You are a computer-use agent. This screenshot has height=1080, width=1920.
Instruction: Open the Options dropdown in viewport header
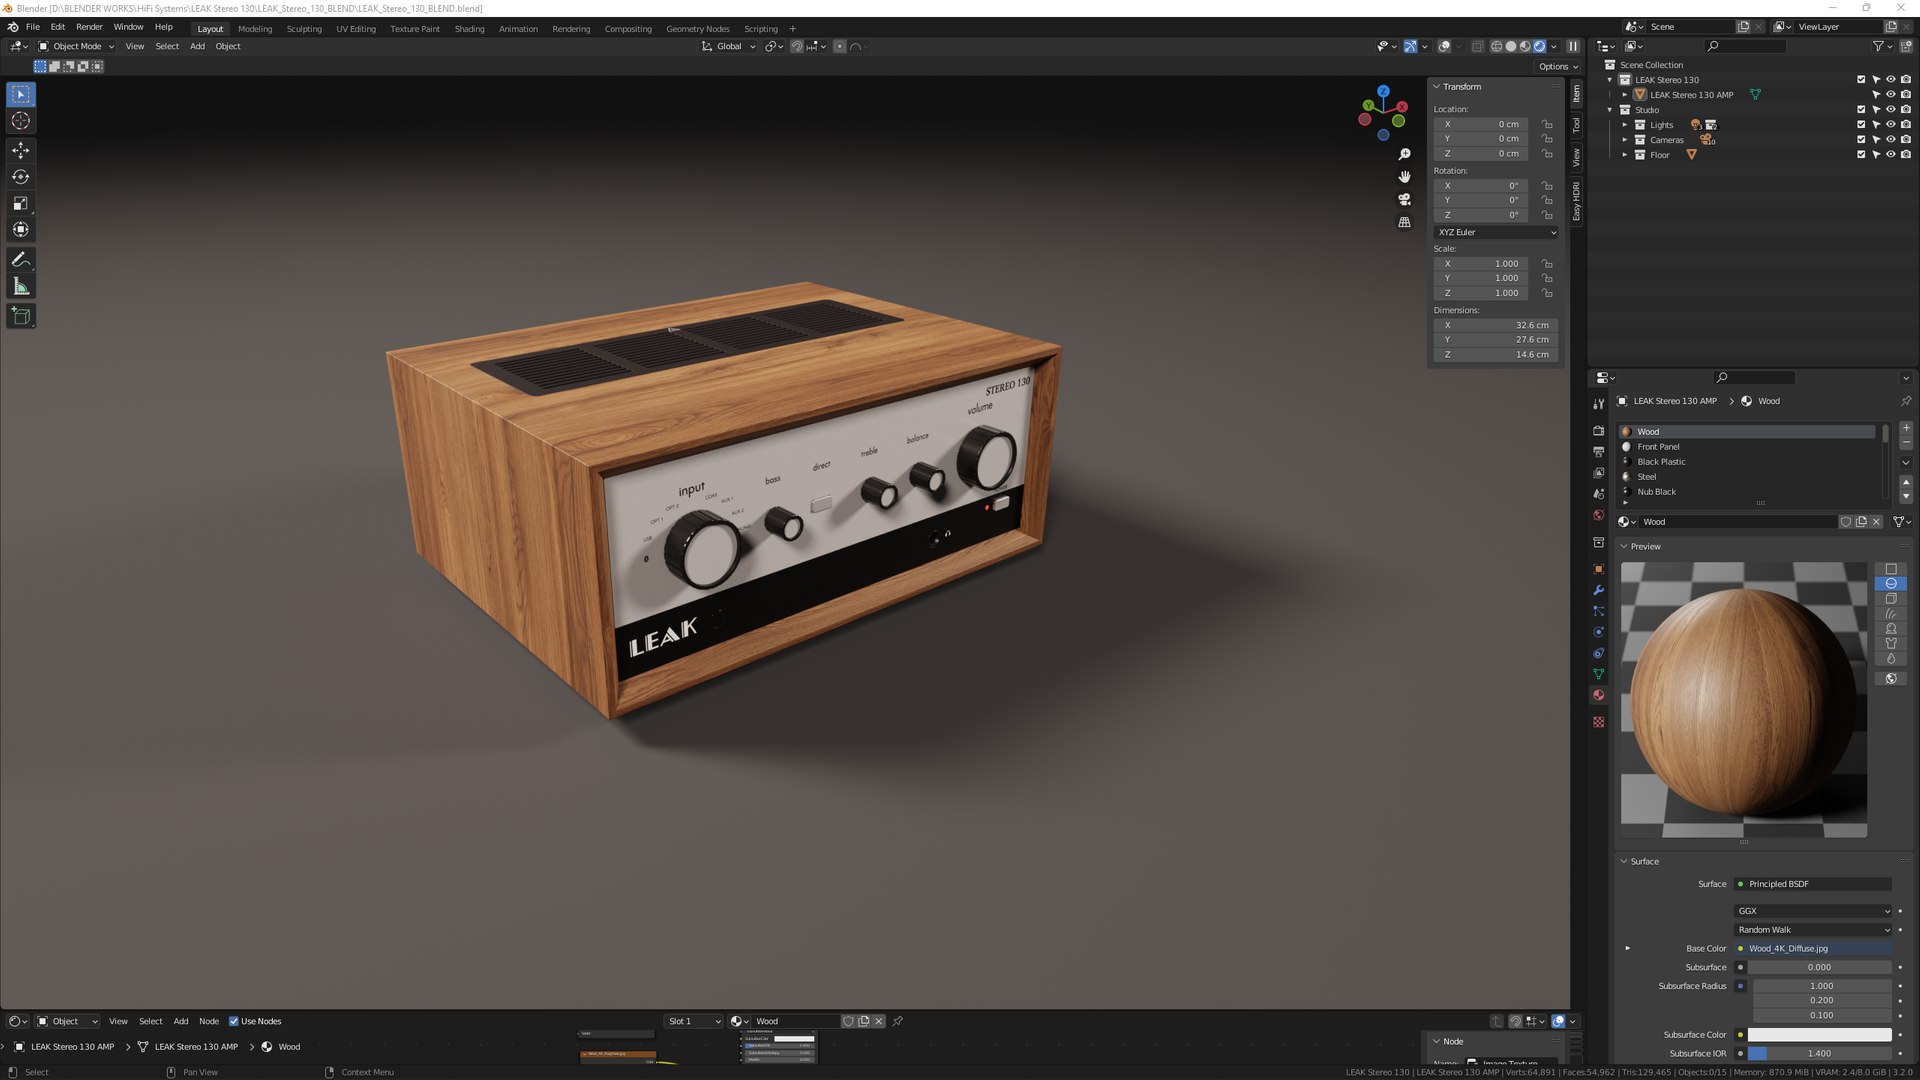(x=1558, y=66)
